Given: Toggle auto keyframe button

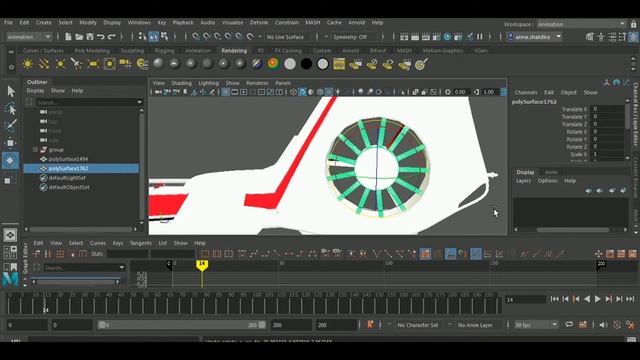Looking at the screenshot, I should [x=617, y=325].
